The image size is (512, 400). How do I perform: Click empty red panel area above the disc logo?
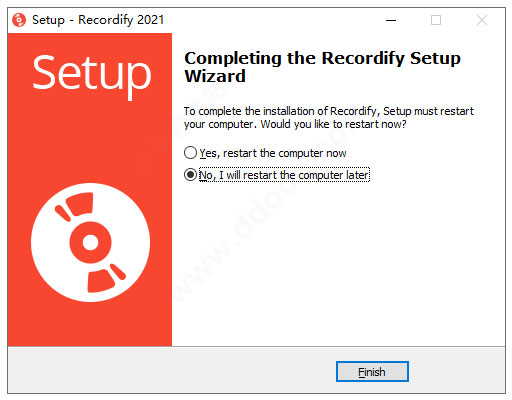[90, 140]
